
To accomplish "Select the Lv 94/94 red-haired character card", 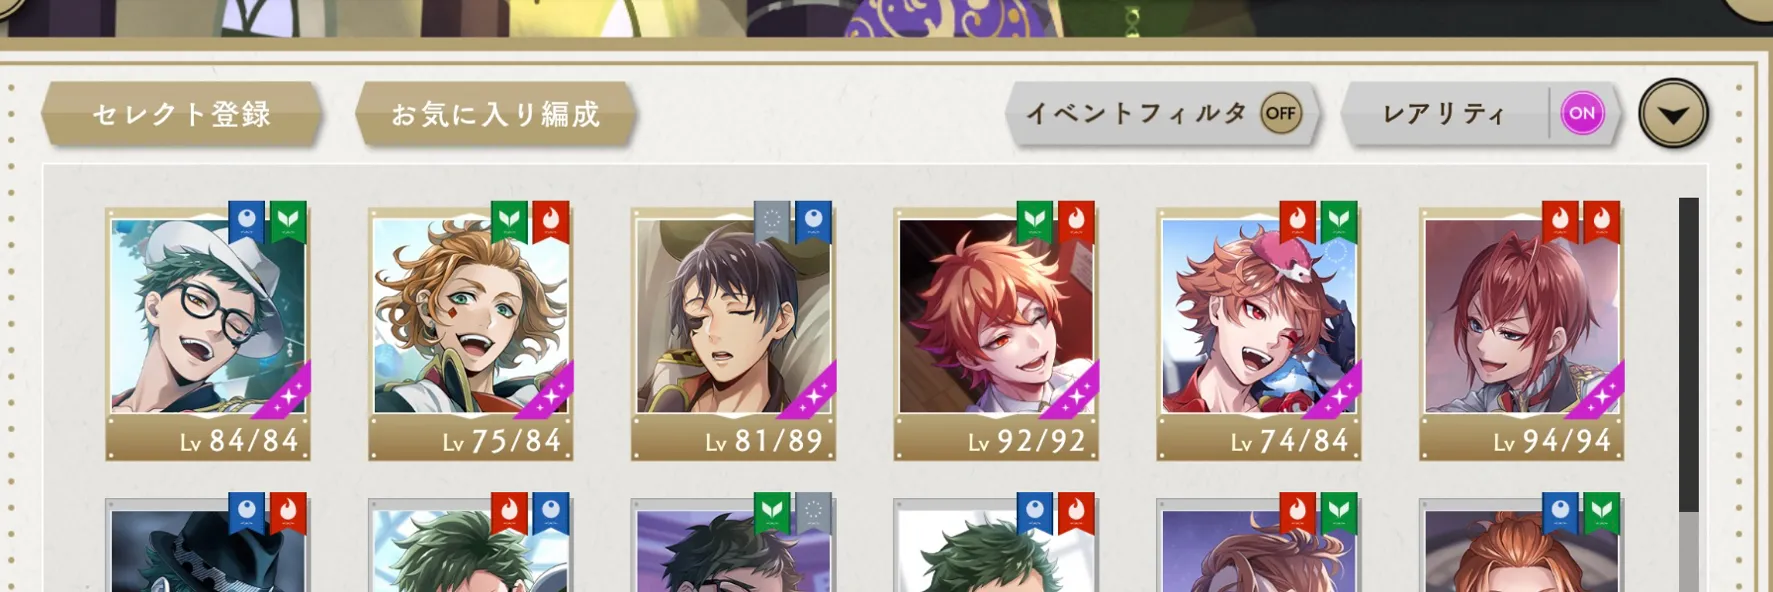I will click(x=1521, y=334).
